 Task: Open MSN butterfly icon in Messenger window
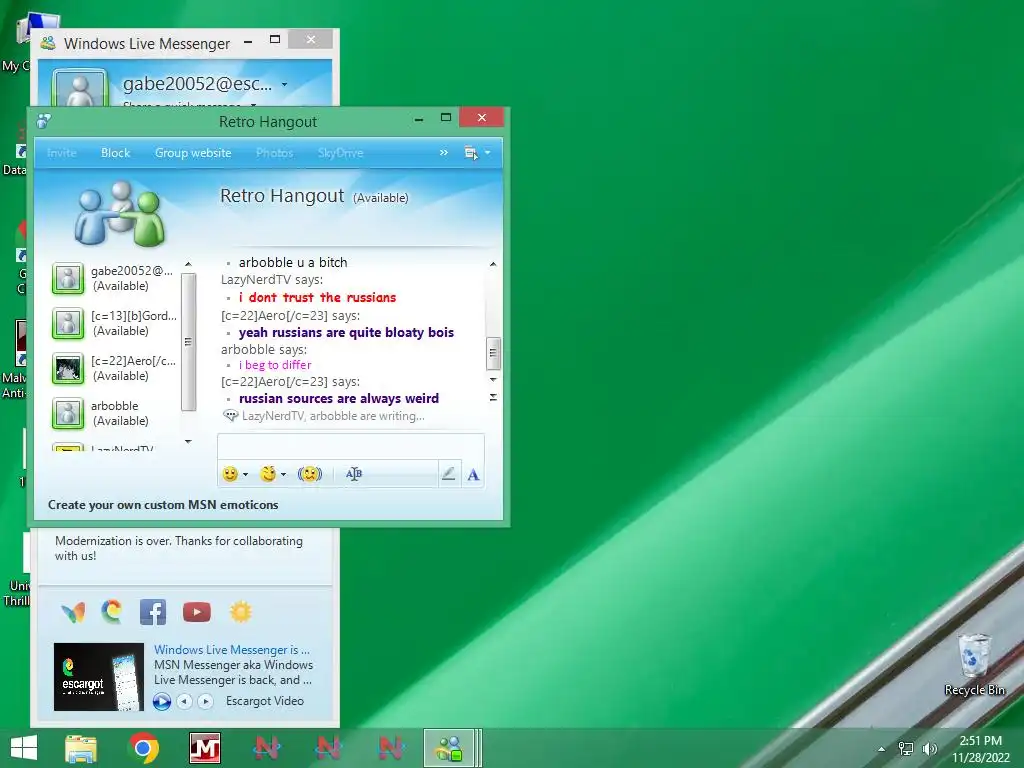click(x=73, y=612)
